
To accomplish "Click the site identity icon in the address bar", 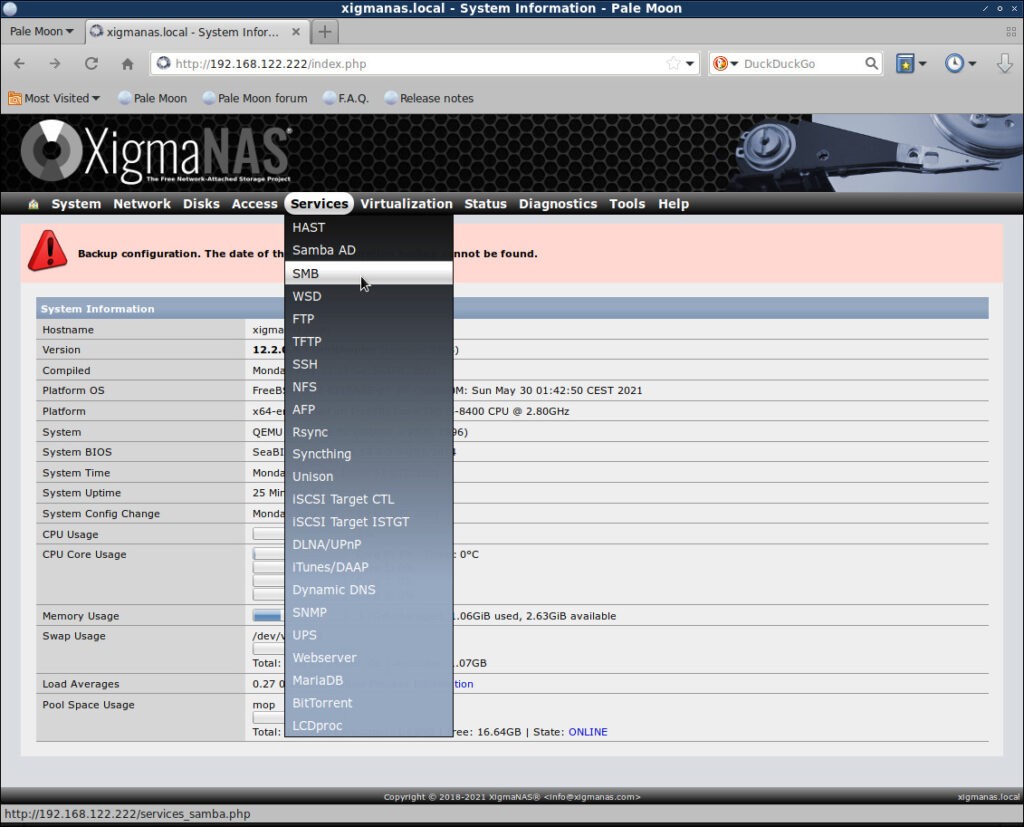I will (163, 63).
